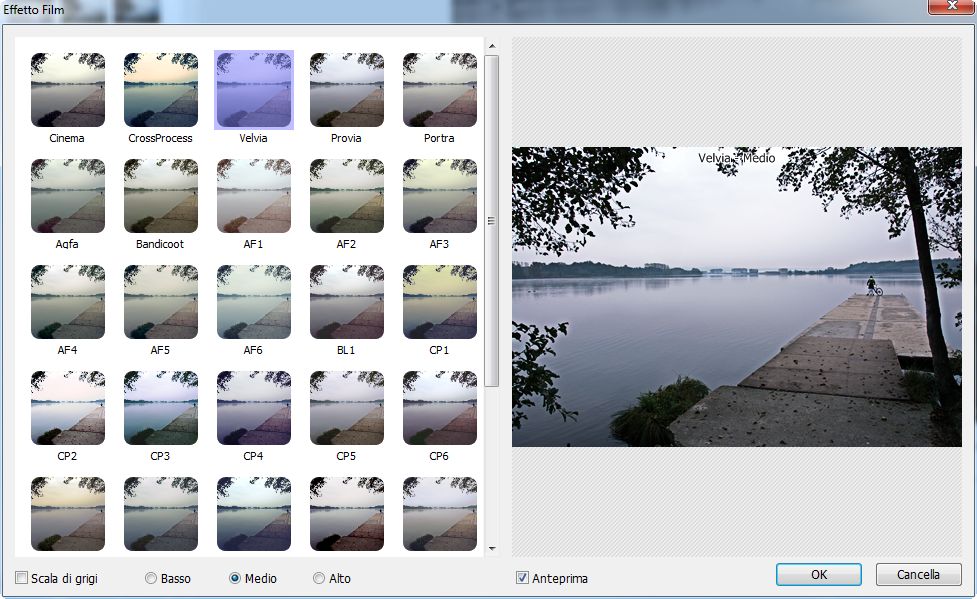Pick the CP3 thumbnail
The image size is (977, 599).
click(x=161, y=408)
